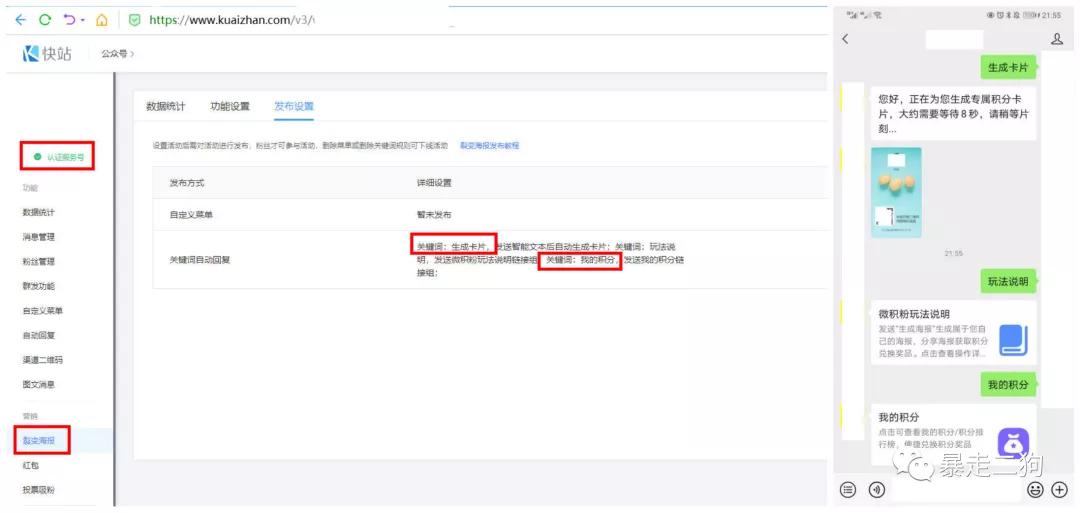Open the chat menu list icon
The width and height of the screenshot is (1080, 513).
pyautogui.click(x=849, y=490)
